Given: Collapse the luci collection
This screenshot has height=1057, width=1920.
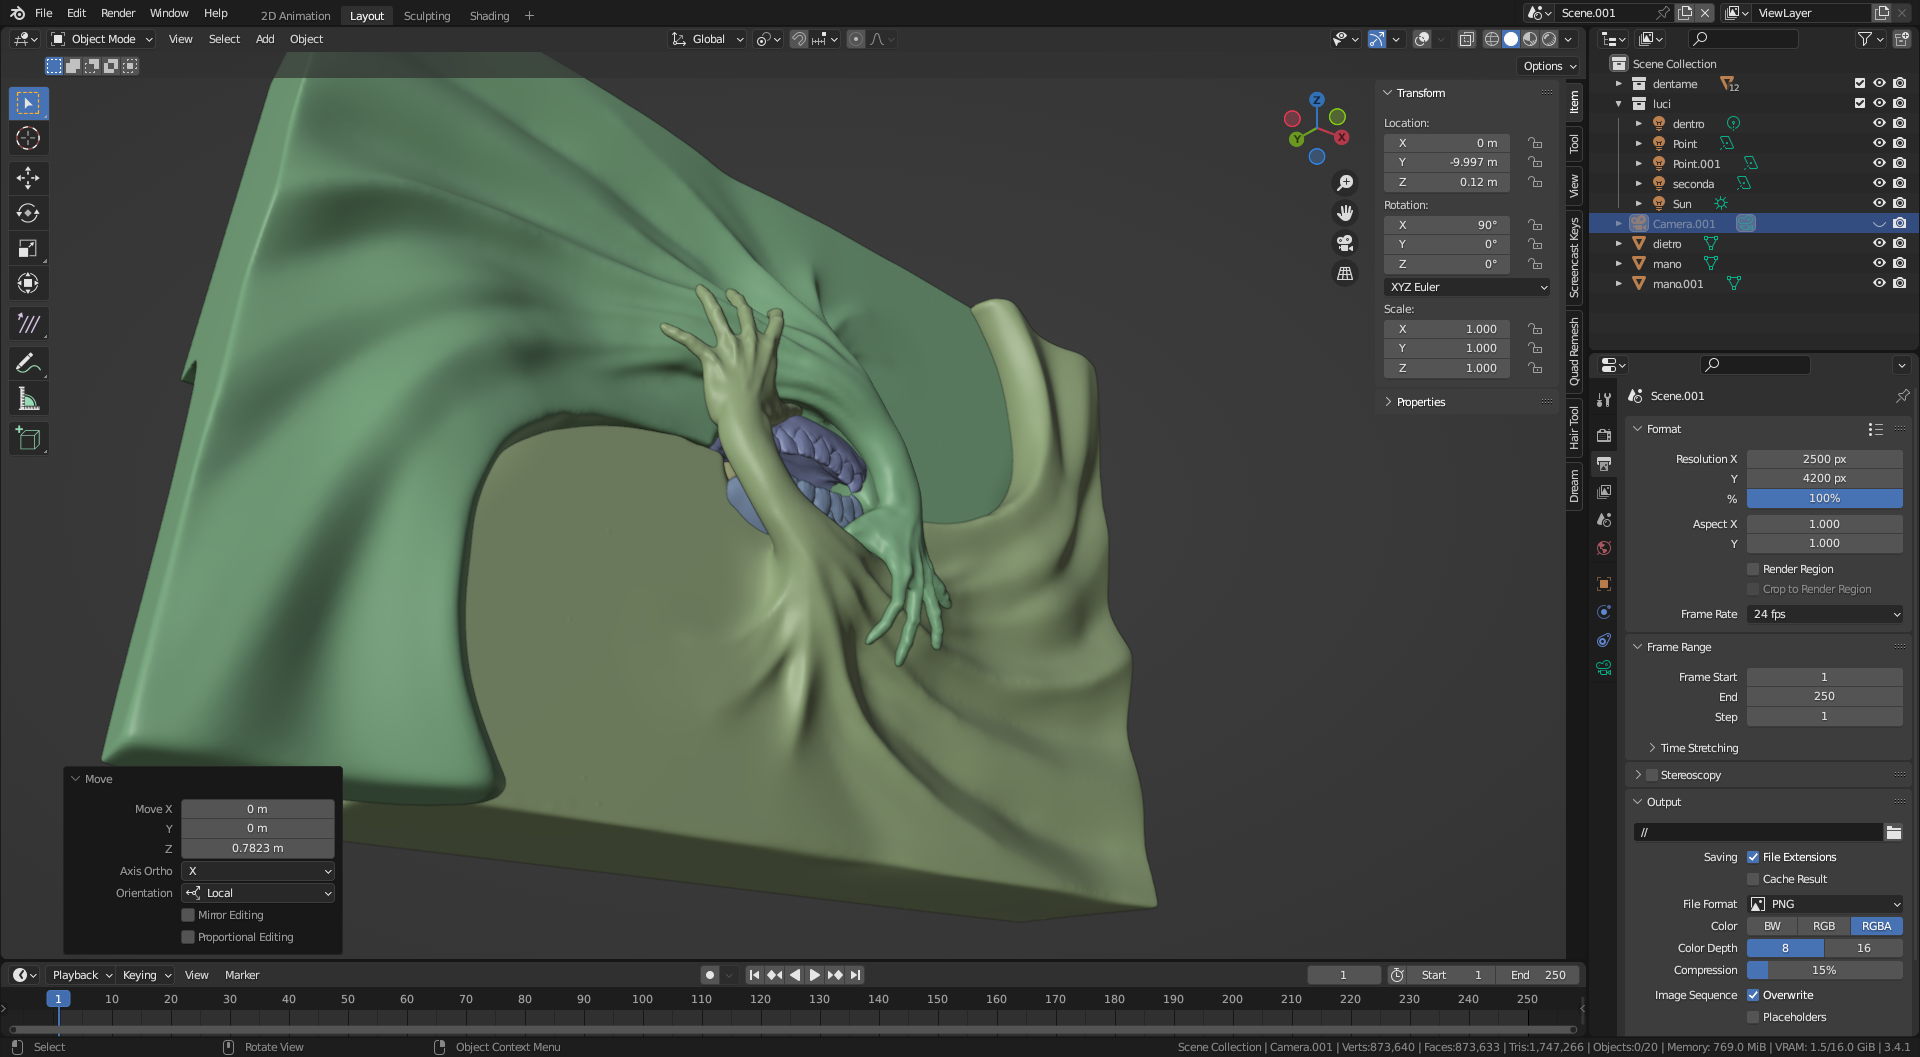Looking at the screenshot, I should pyautogui.click(x=1619, y=104).
